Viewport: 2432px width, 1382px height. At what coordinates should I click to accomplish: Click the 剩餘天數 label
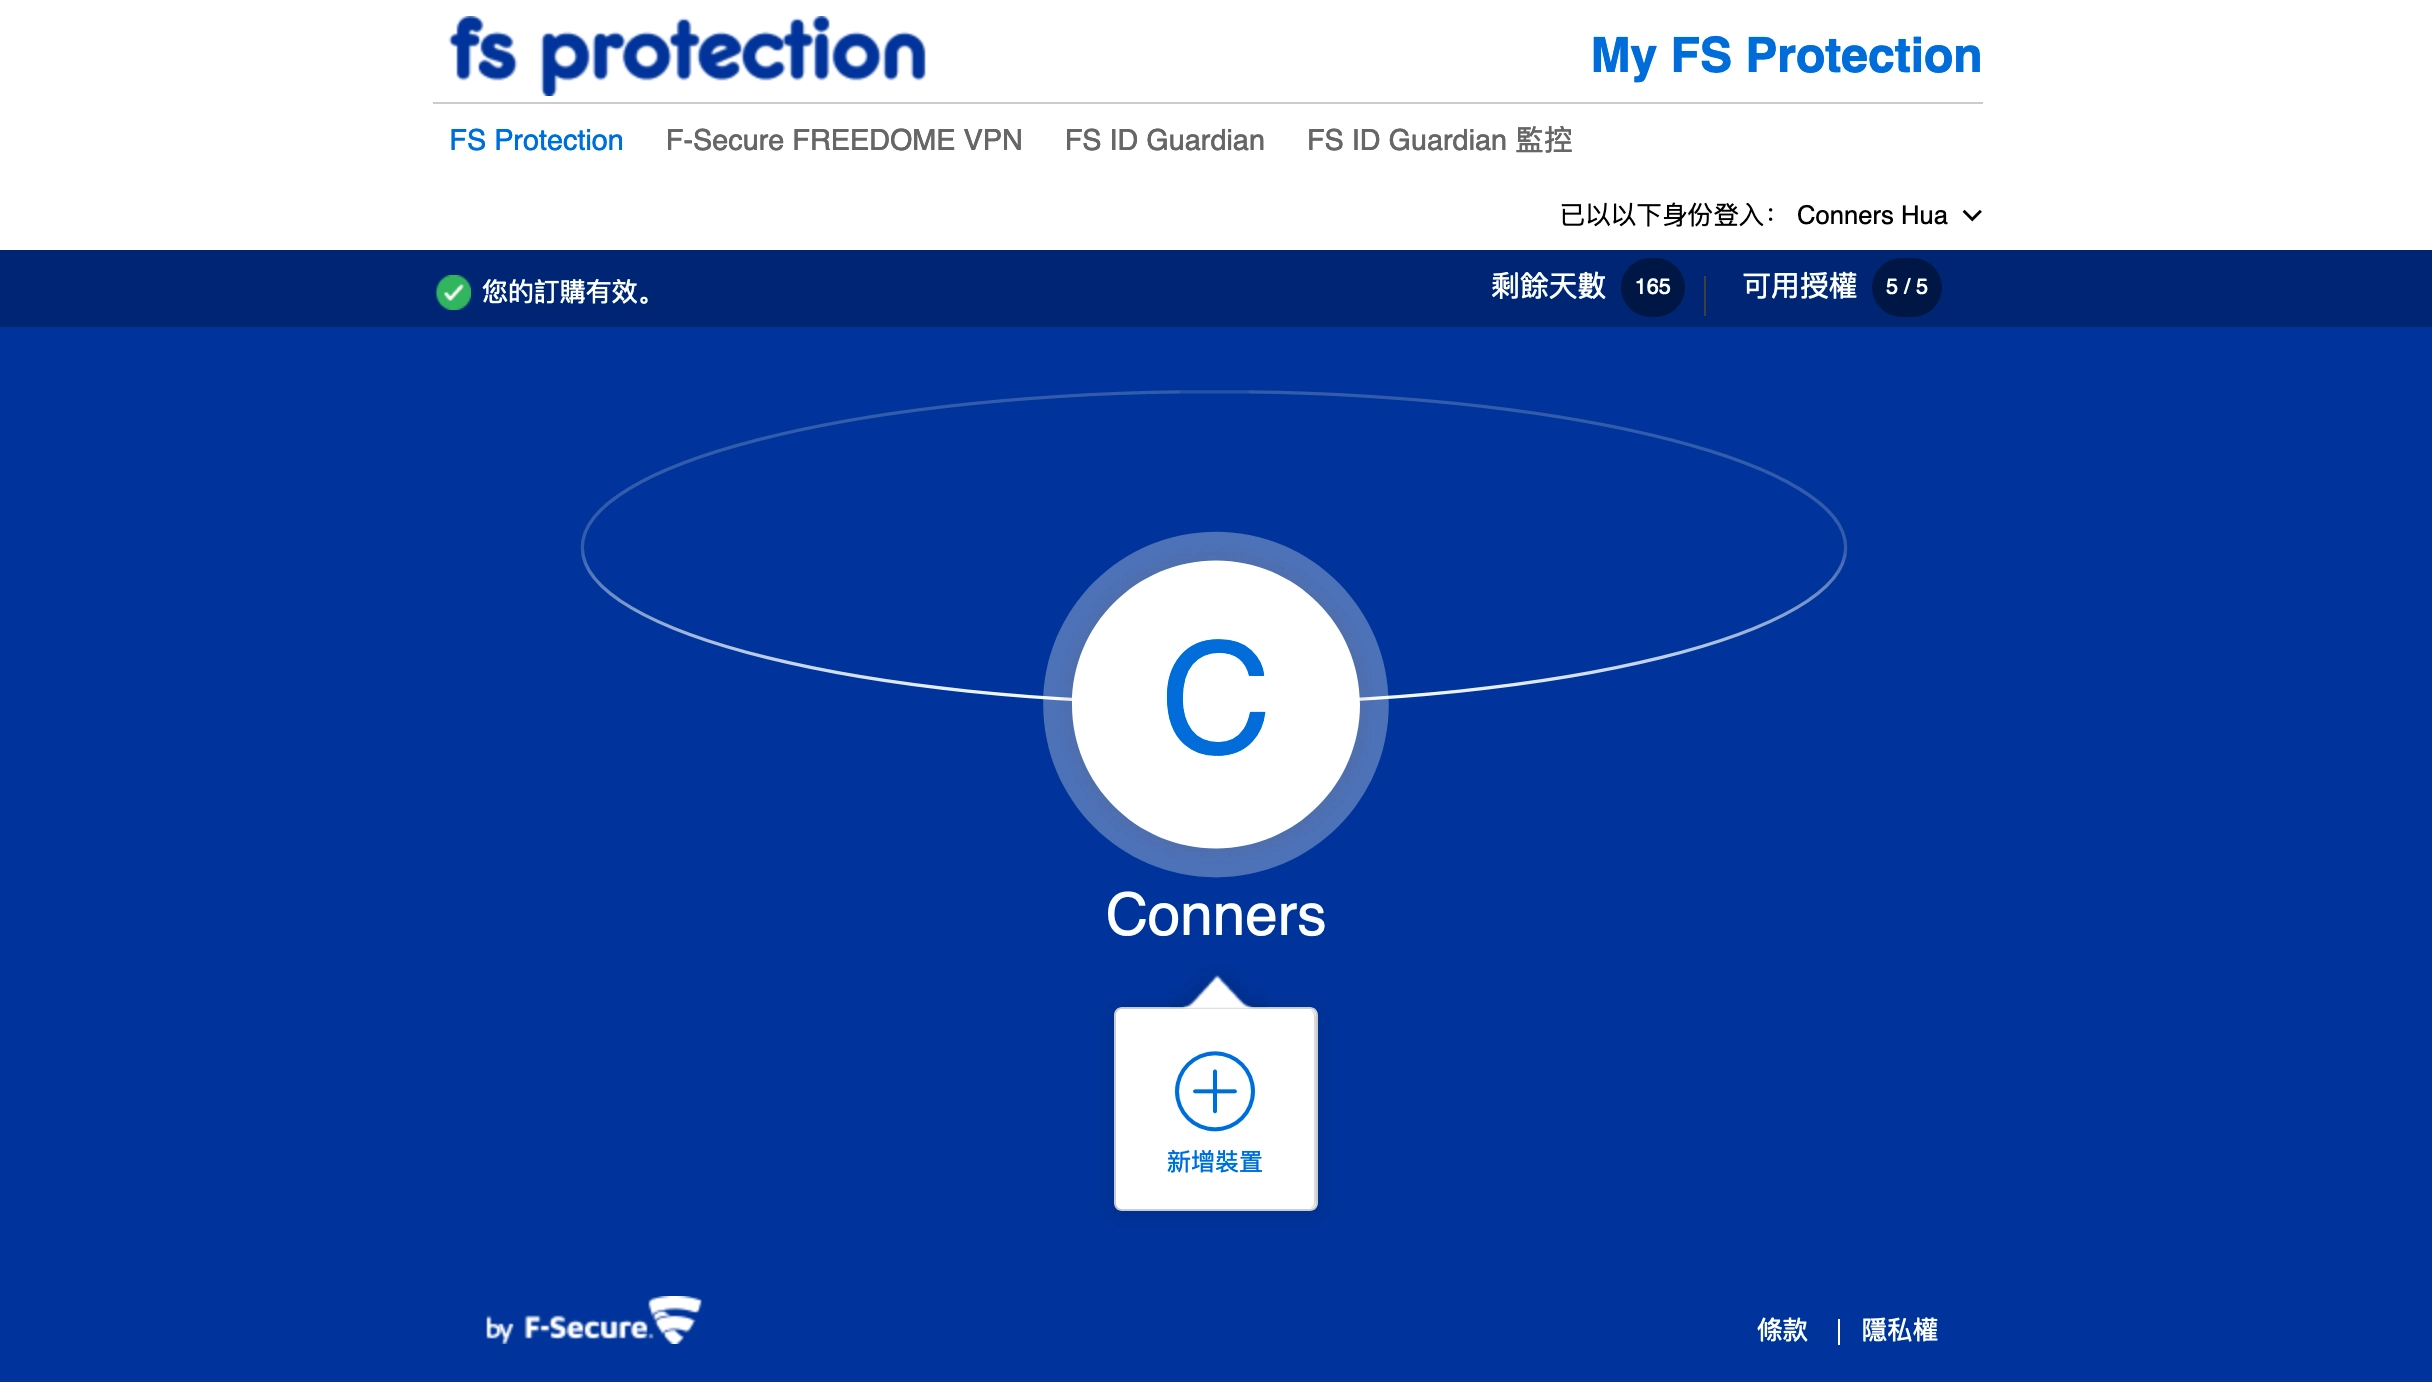[1548, 287]
